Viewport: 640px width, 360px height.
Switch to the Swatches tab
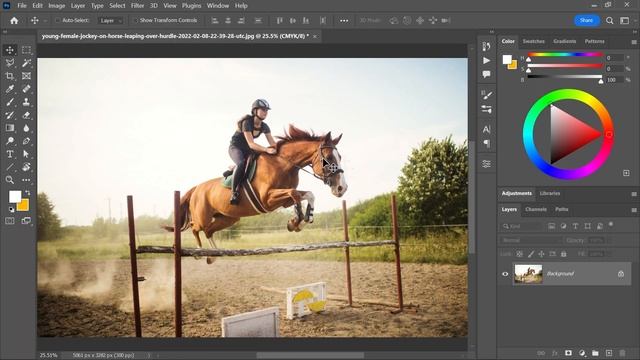(533, 41)
